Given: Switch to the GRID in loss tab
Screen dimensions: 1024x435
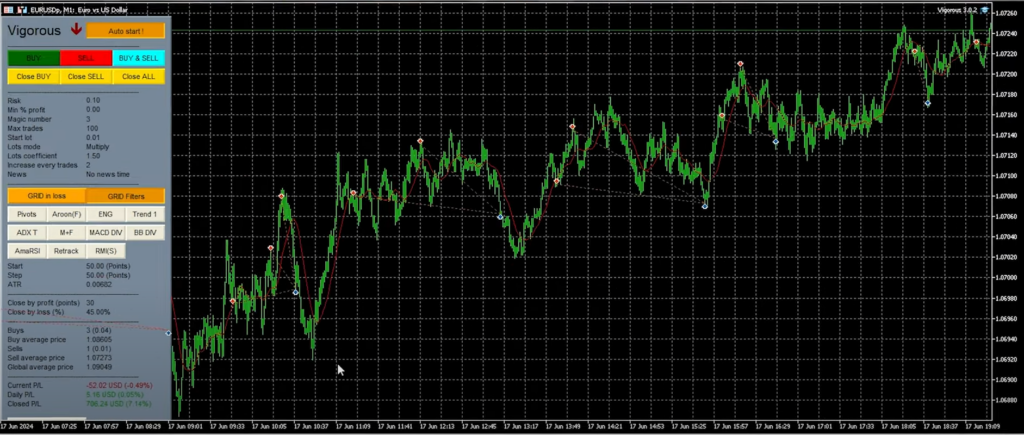Looking at the screenshot, I should pos(45,196).
